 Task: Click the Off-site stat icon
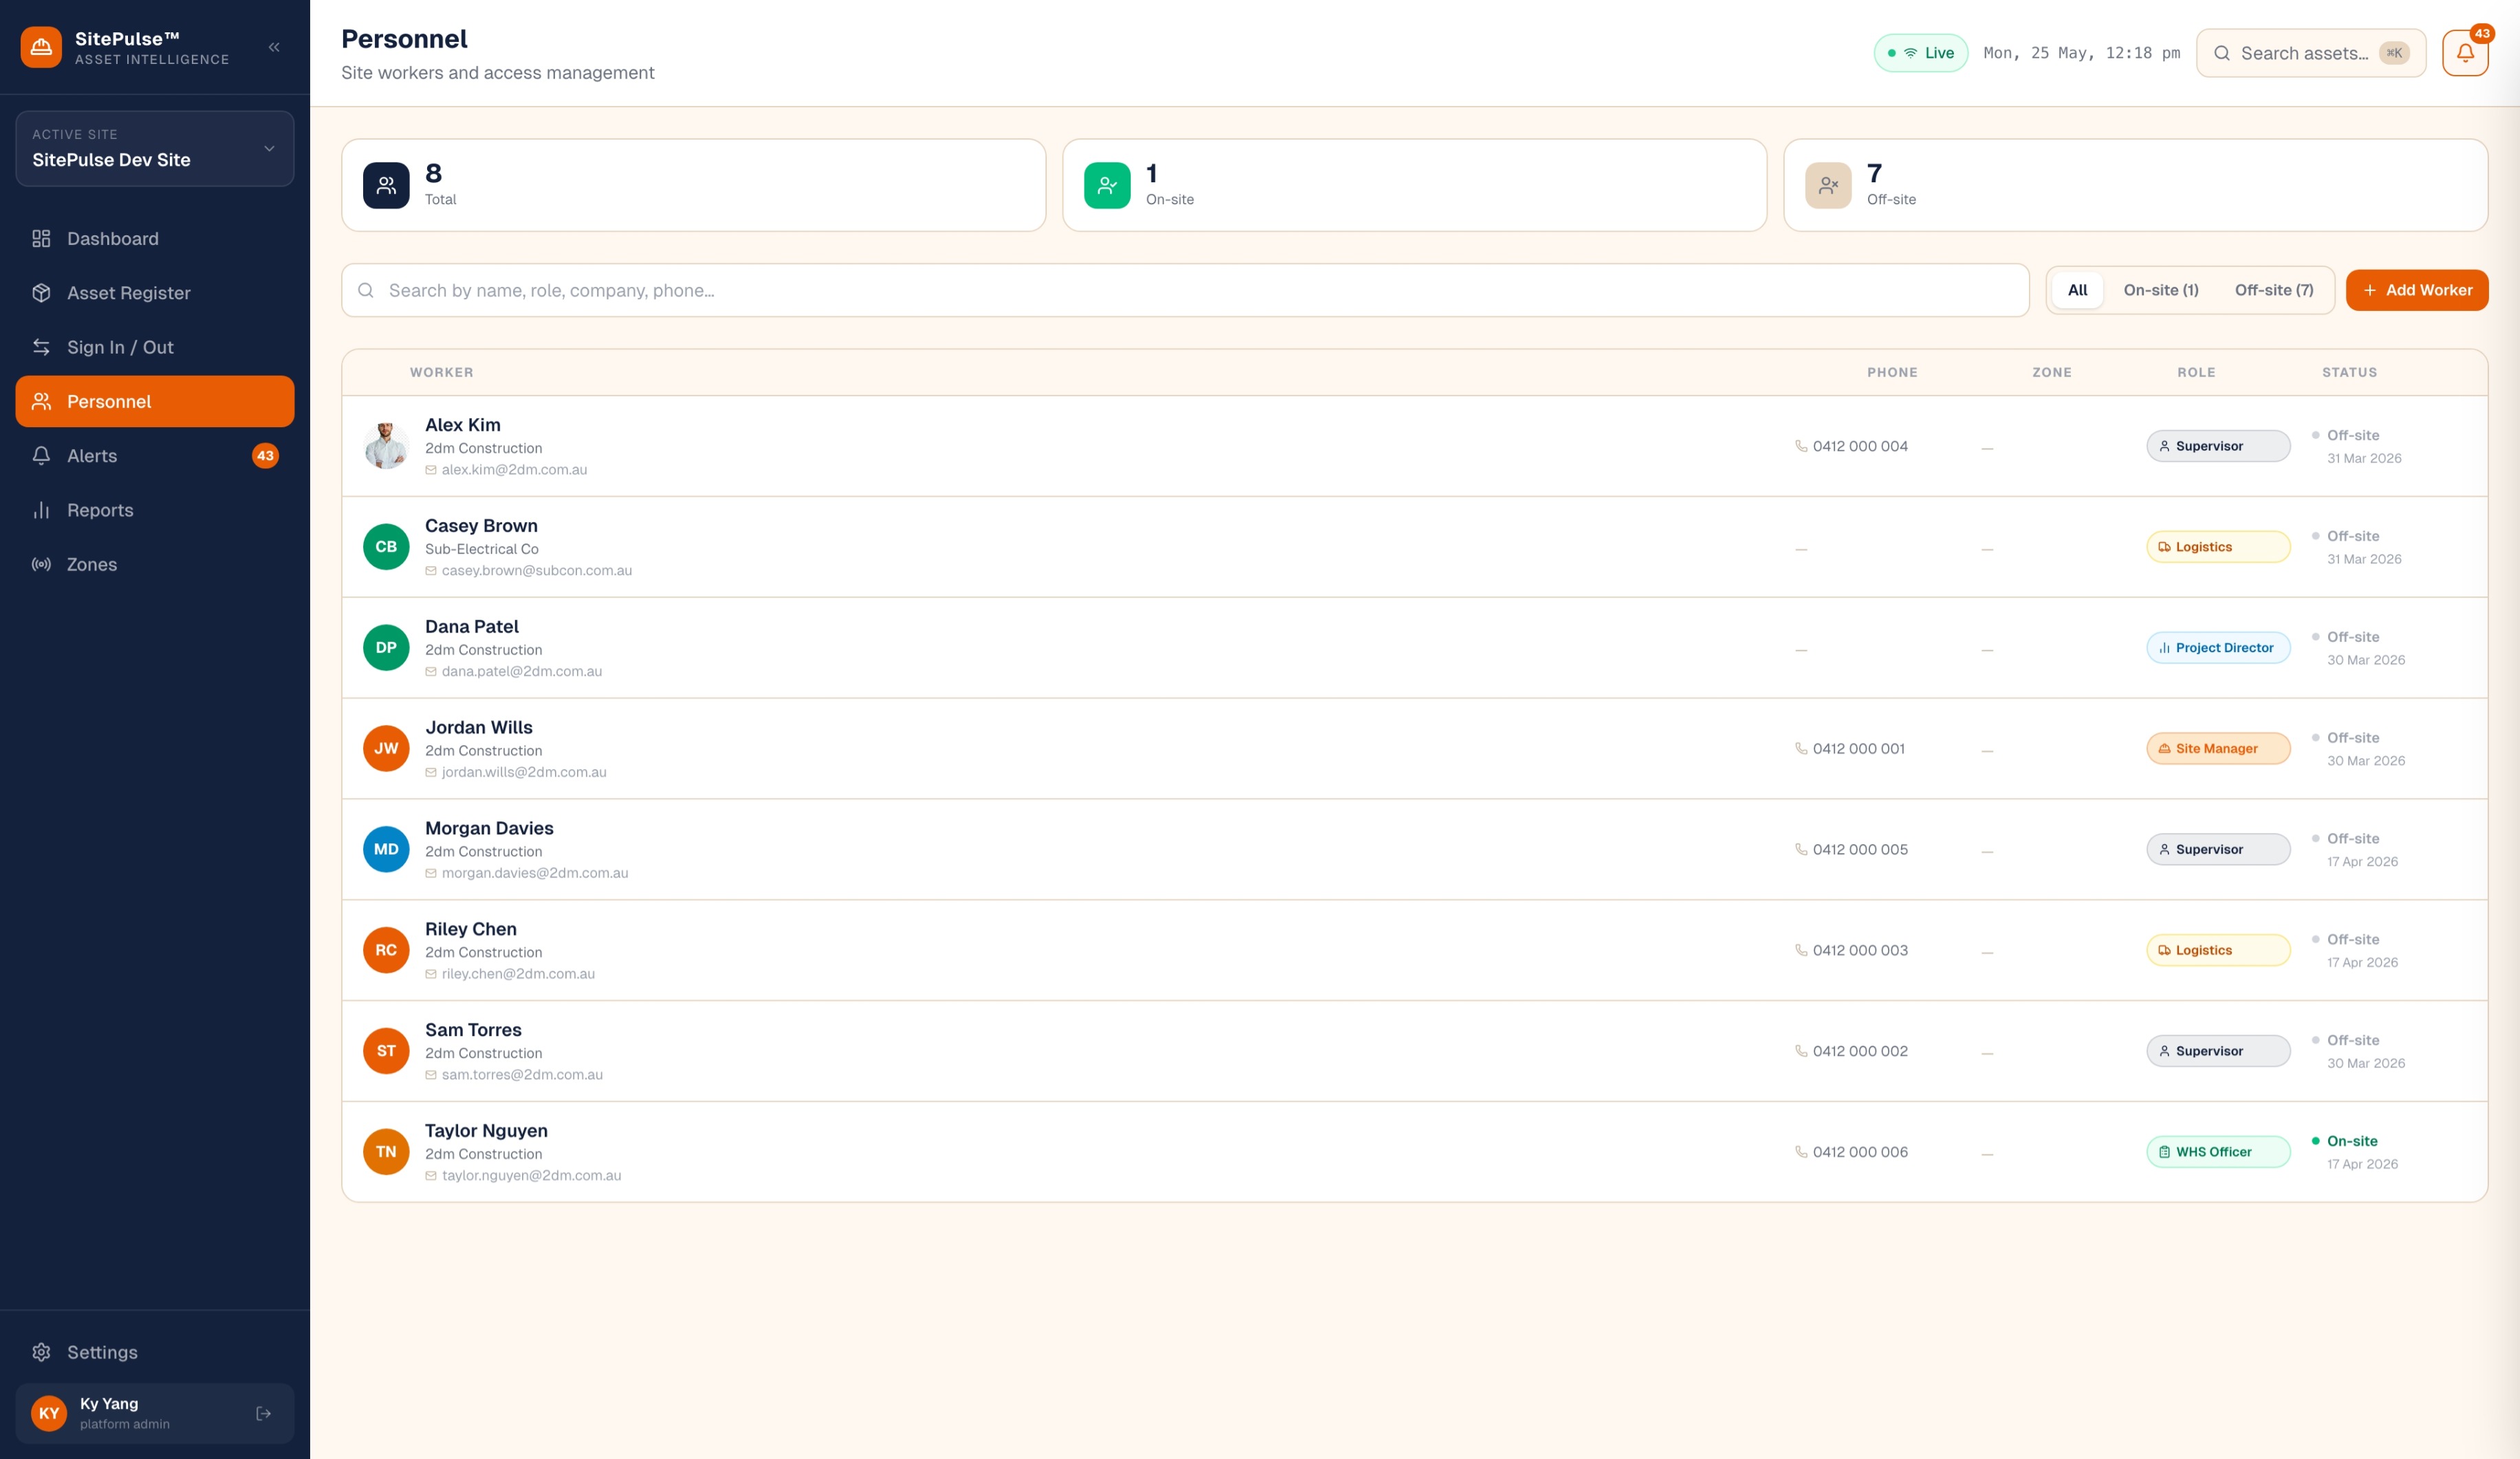point(1828,185)
